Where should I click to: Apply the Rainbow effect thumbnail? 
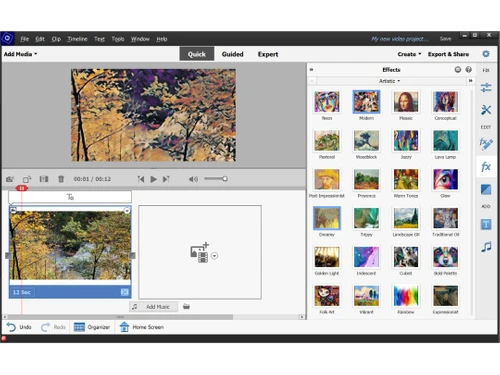click(x=406, y=296)
